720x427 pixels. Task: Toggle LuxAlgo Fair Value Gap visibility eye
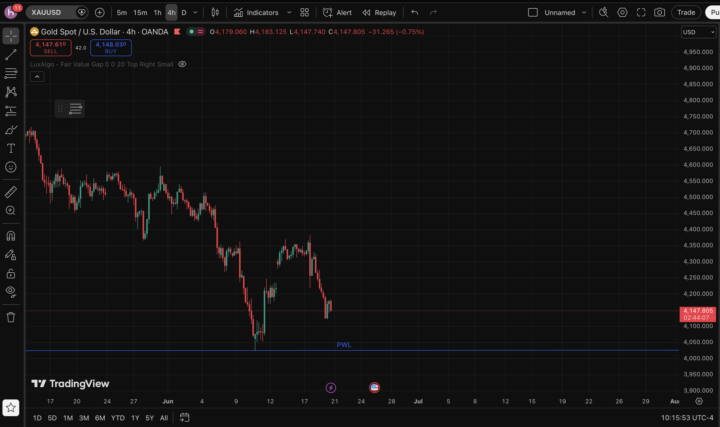point(182,64)
